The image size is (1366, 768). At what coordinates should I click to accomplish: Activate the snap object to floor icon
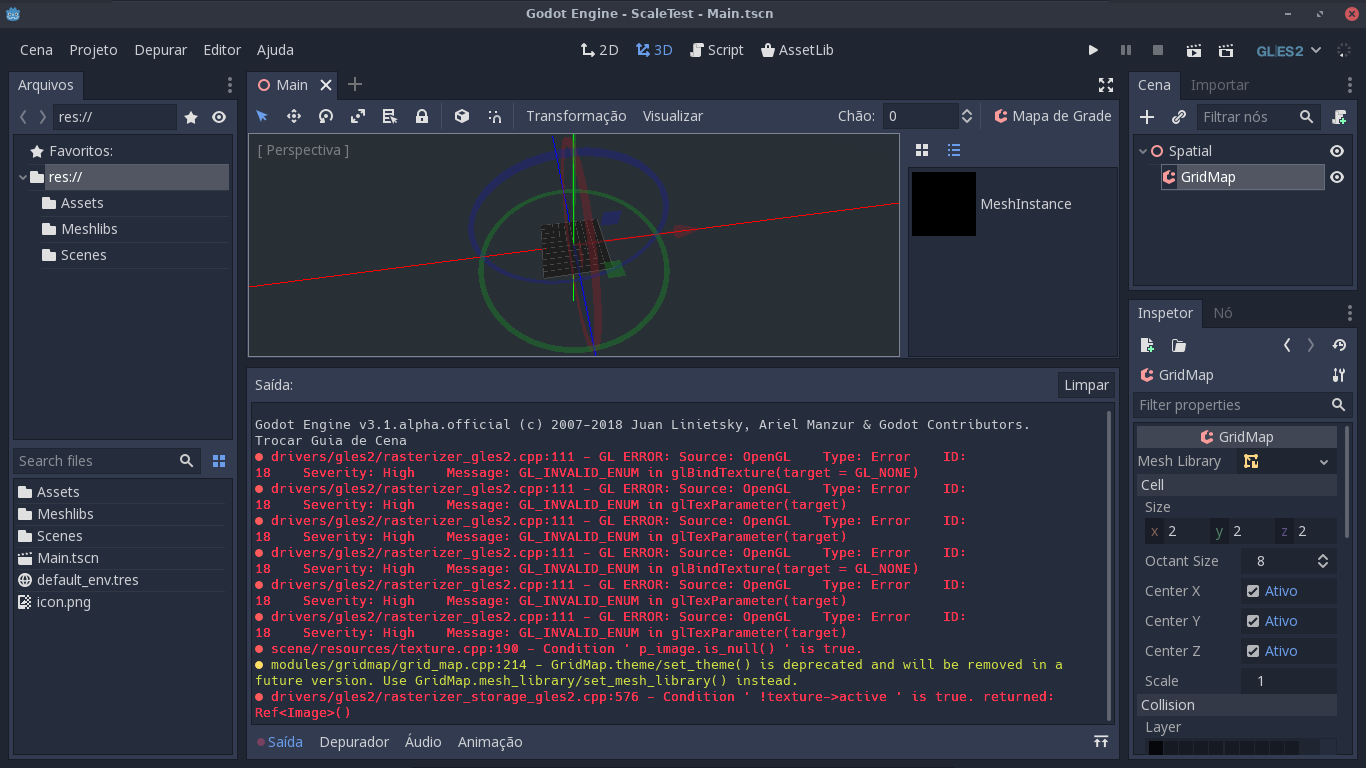(x=462, y=116)
